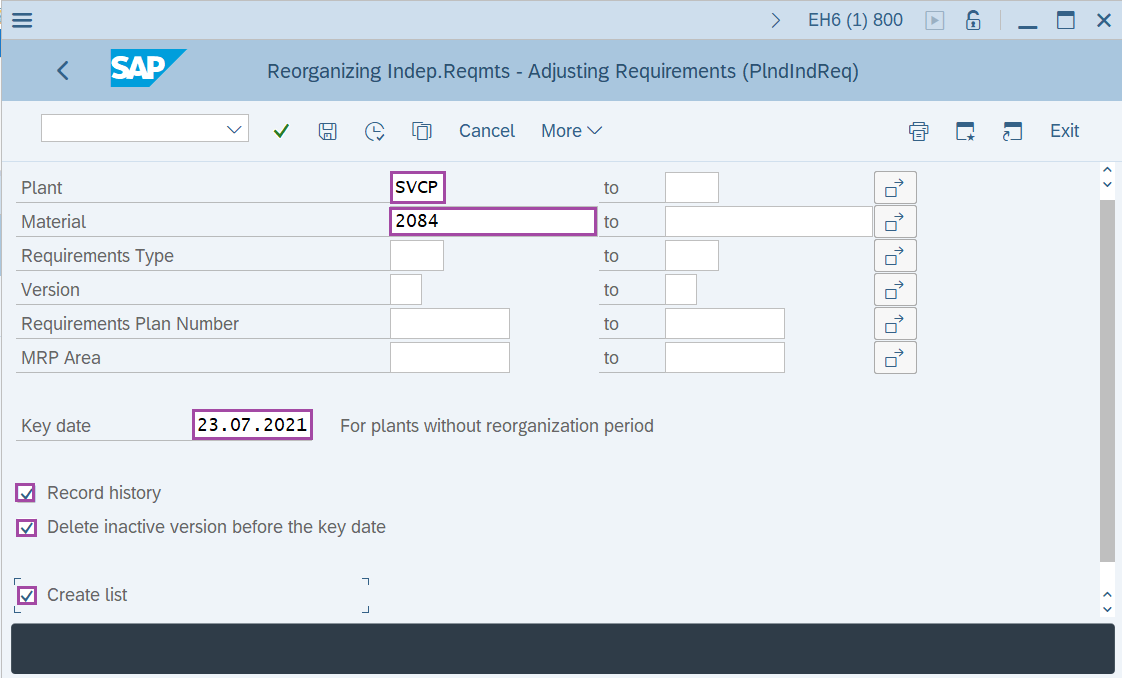Toggle Delete inactive version before key date
The height and width of the screenshot is (678, 1123).
(x=27, y=527)
